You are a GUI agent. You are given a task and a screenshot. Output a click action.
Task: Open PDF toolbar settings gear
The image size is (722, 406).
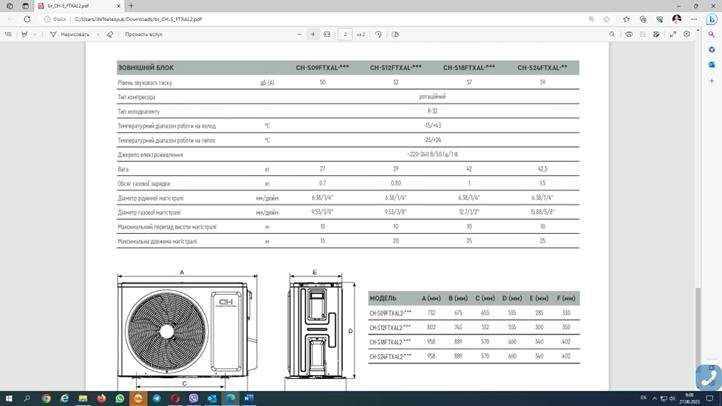point(687,34)
